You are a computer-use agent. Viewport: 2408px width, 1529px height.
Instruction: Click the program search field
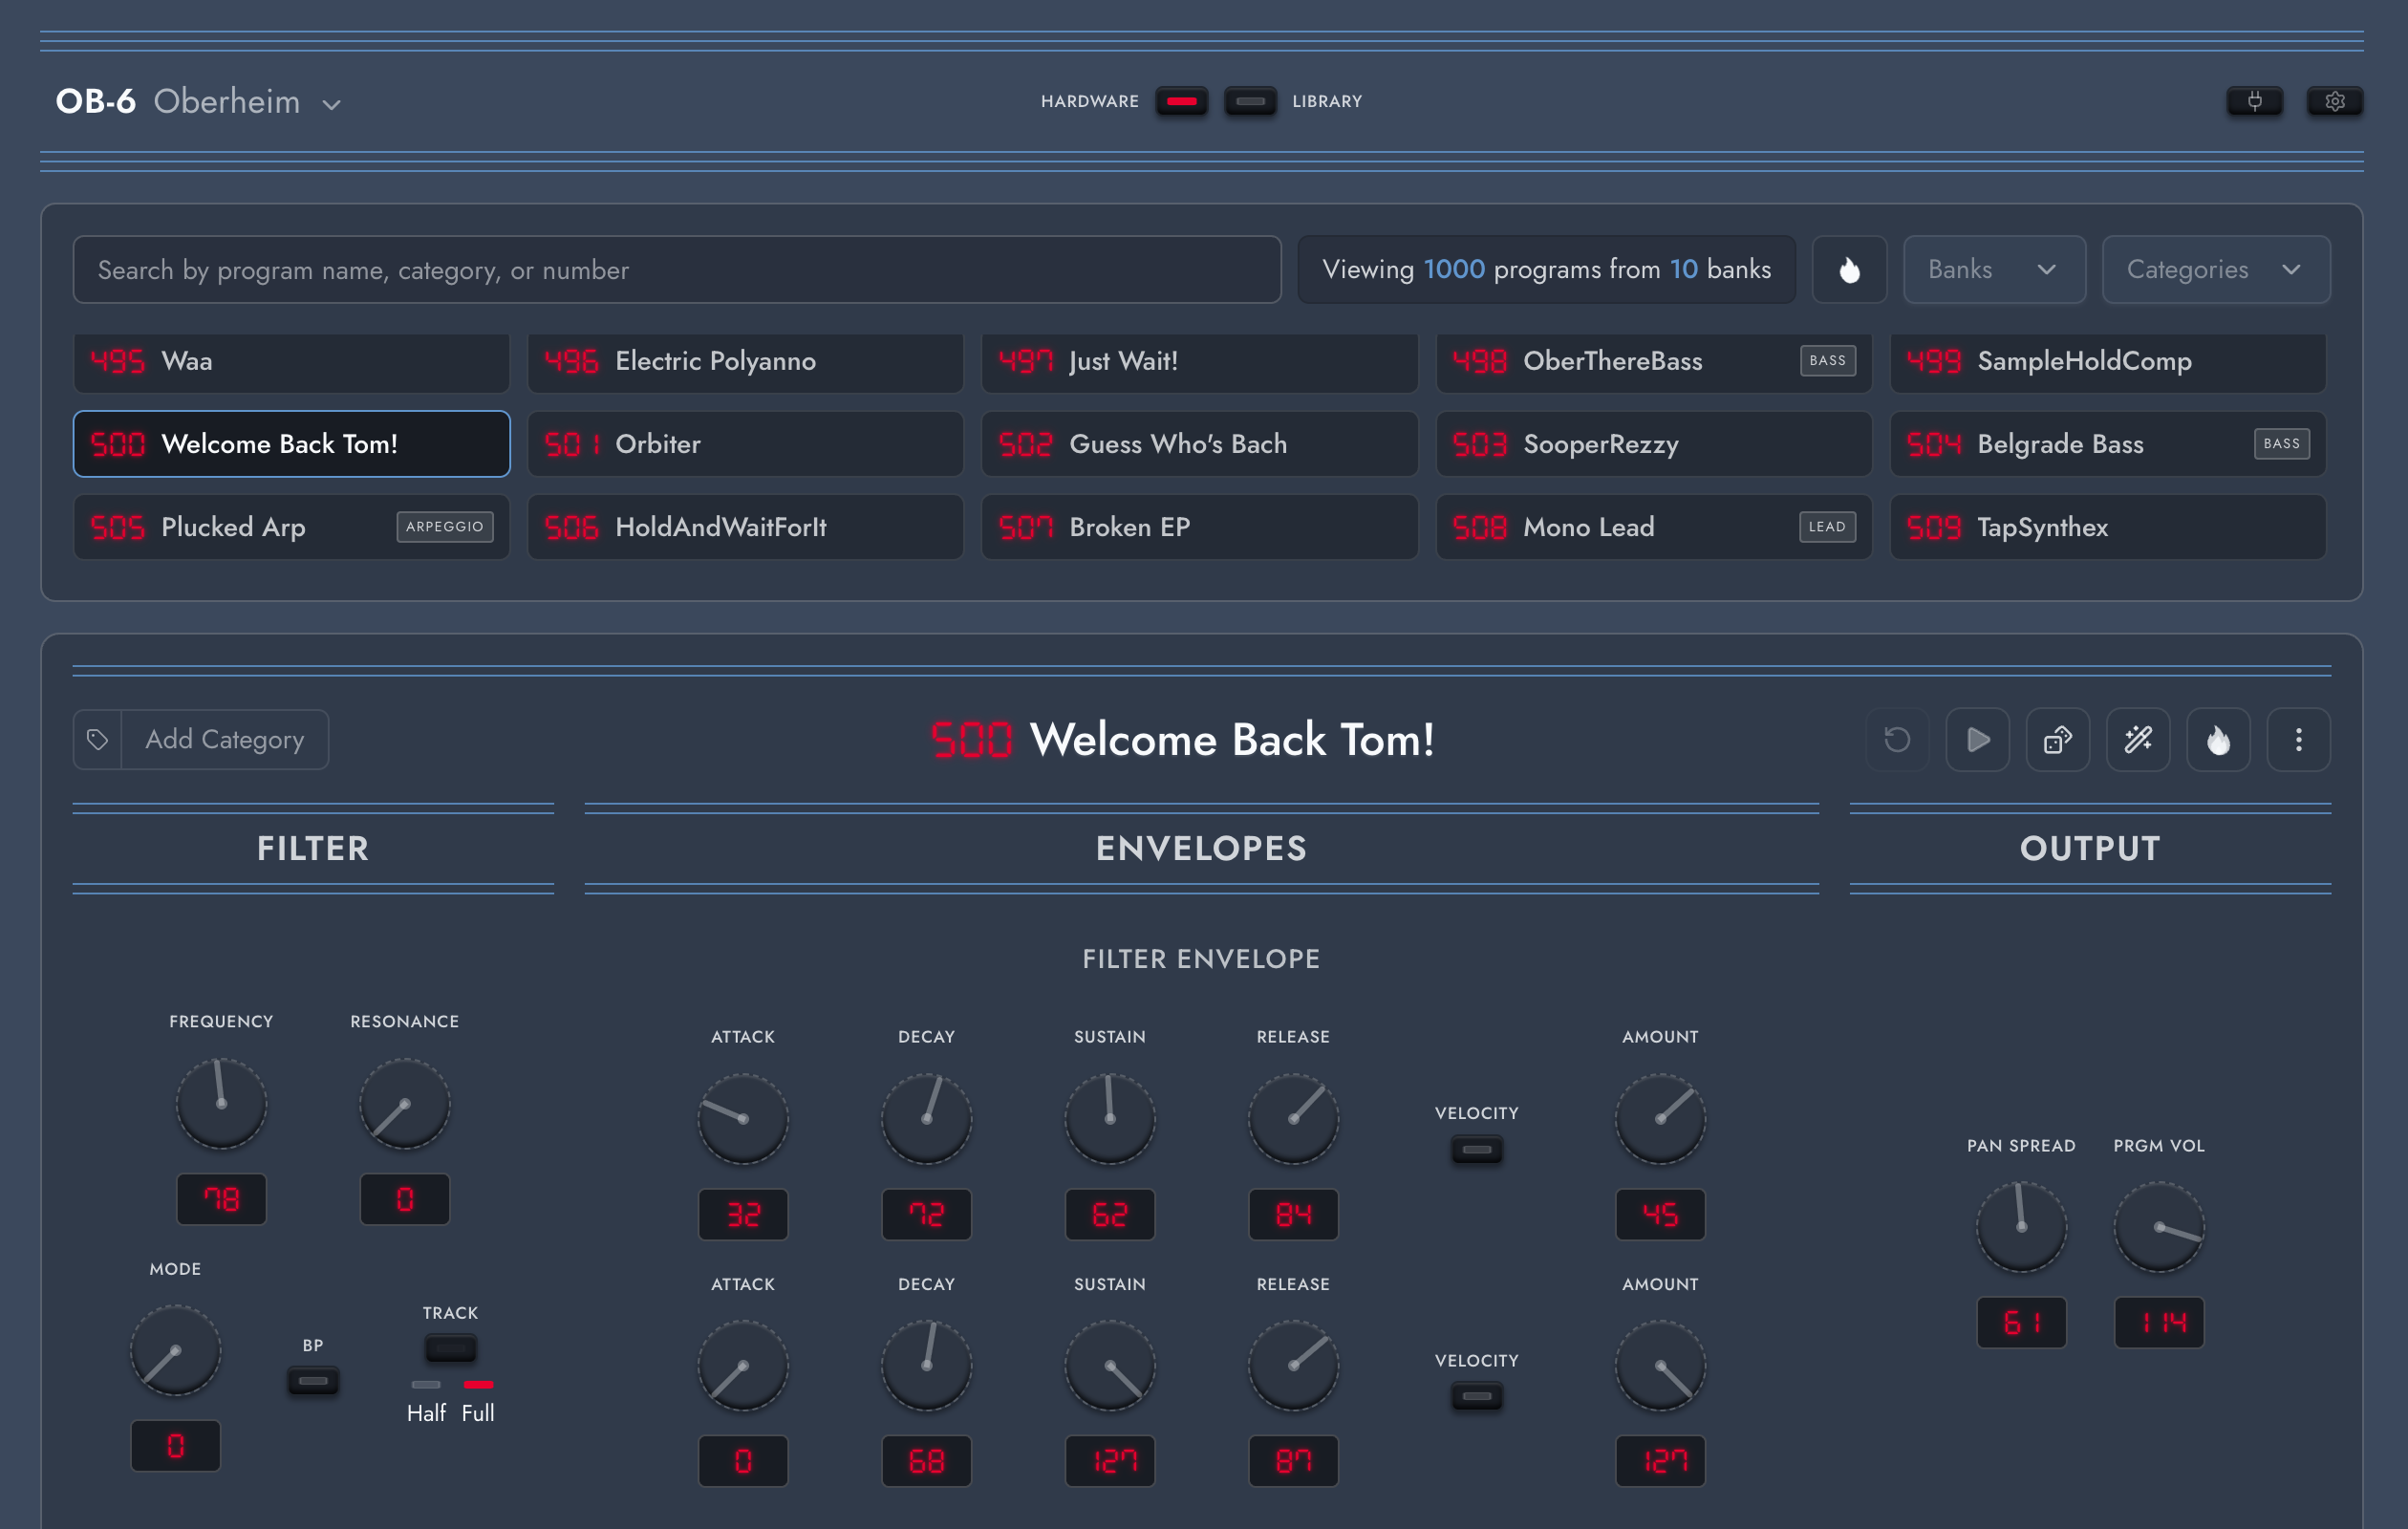point(677,269)
